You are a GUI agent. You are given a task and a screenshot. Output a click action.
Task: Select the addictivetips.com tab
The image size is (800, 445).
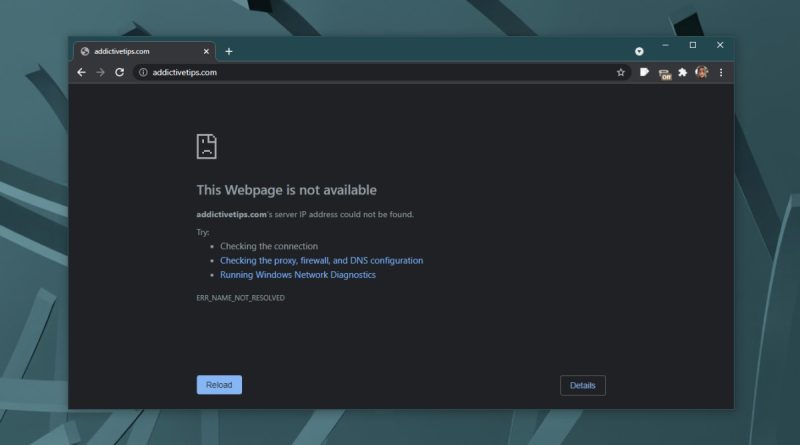[x=144, y=51]
